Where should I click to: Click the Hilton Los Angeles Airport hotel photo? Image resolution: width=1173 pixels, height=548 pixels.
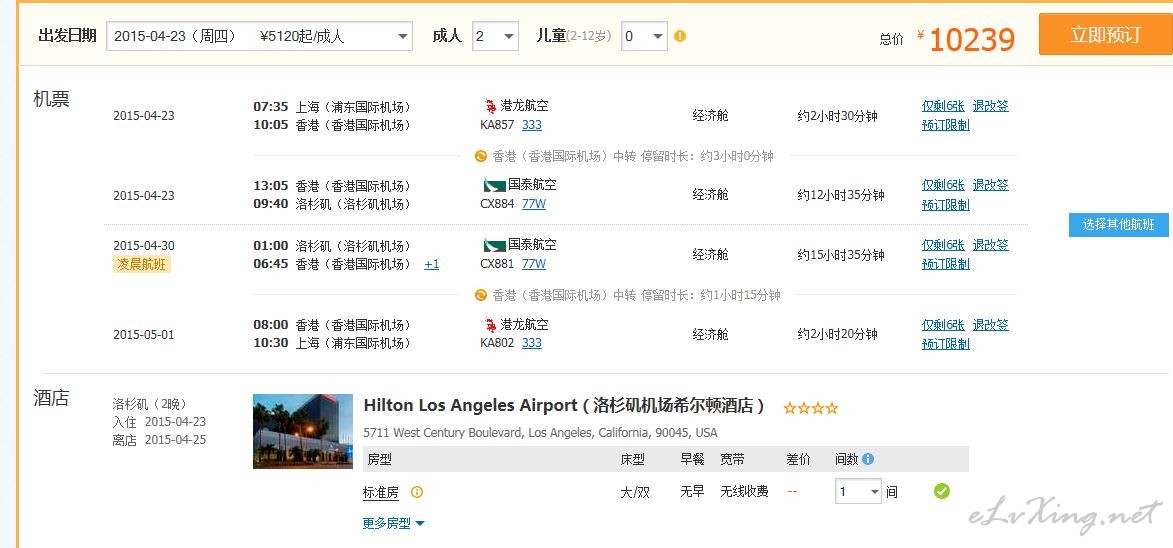[303, 431]
